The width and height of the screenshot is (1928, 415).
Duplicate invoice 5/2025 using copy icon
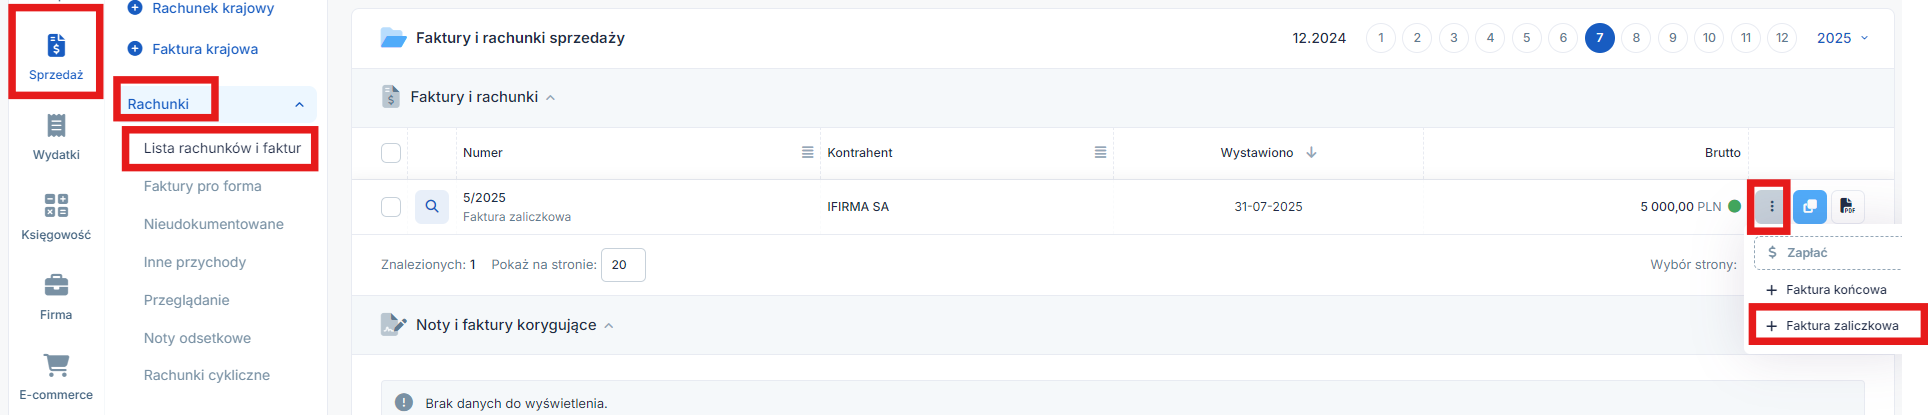point(1809,207)
